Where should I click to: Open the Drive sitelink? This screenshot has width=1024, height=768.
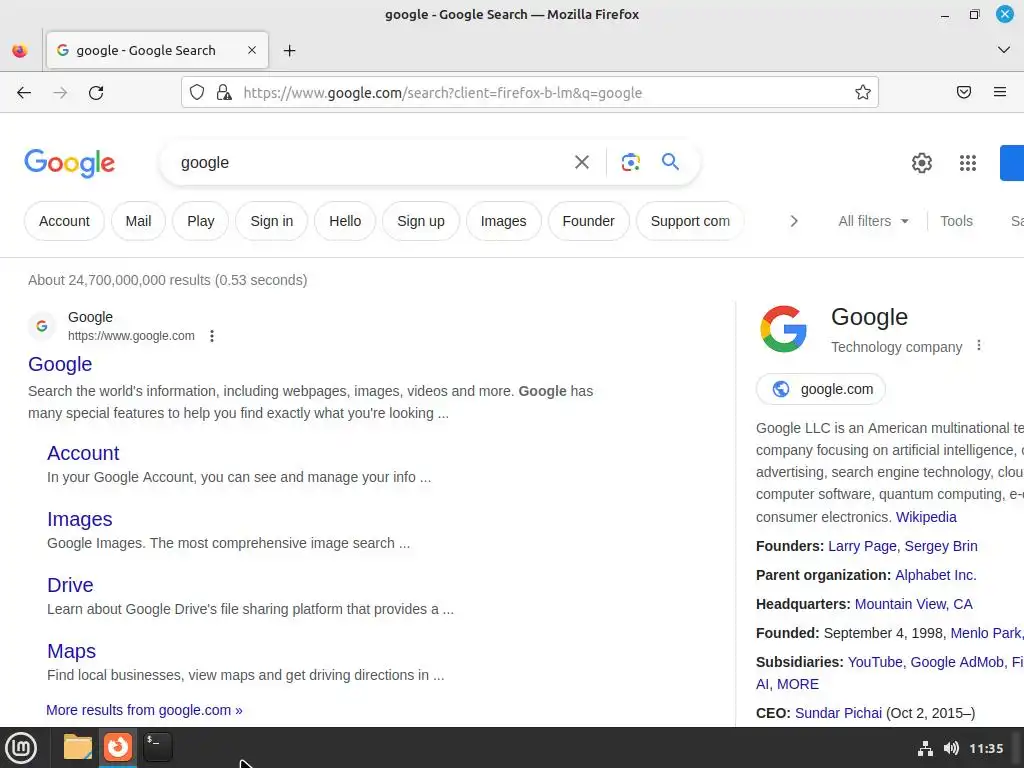[70, 585]
